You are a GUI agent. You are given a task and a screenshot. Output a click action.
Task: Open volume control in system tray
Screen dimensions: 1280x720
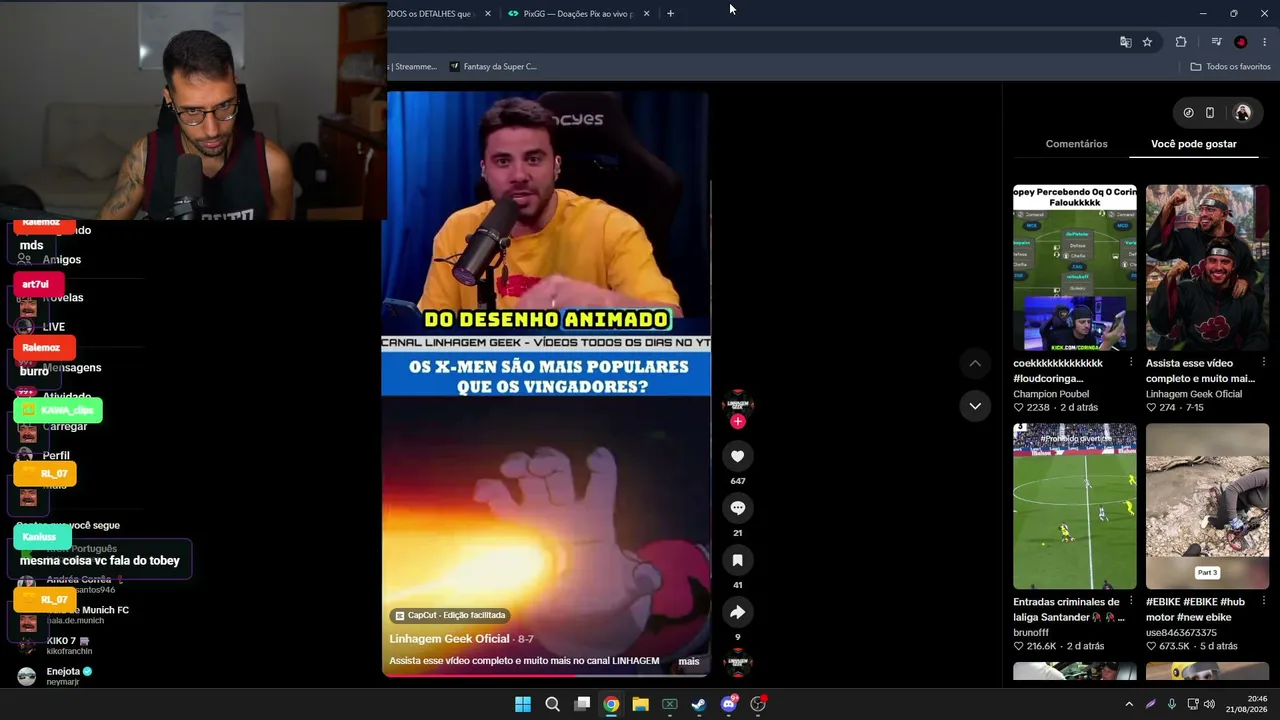coord(1209,704)
